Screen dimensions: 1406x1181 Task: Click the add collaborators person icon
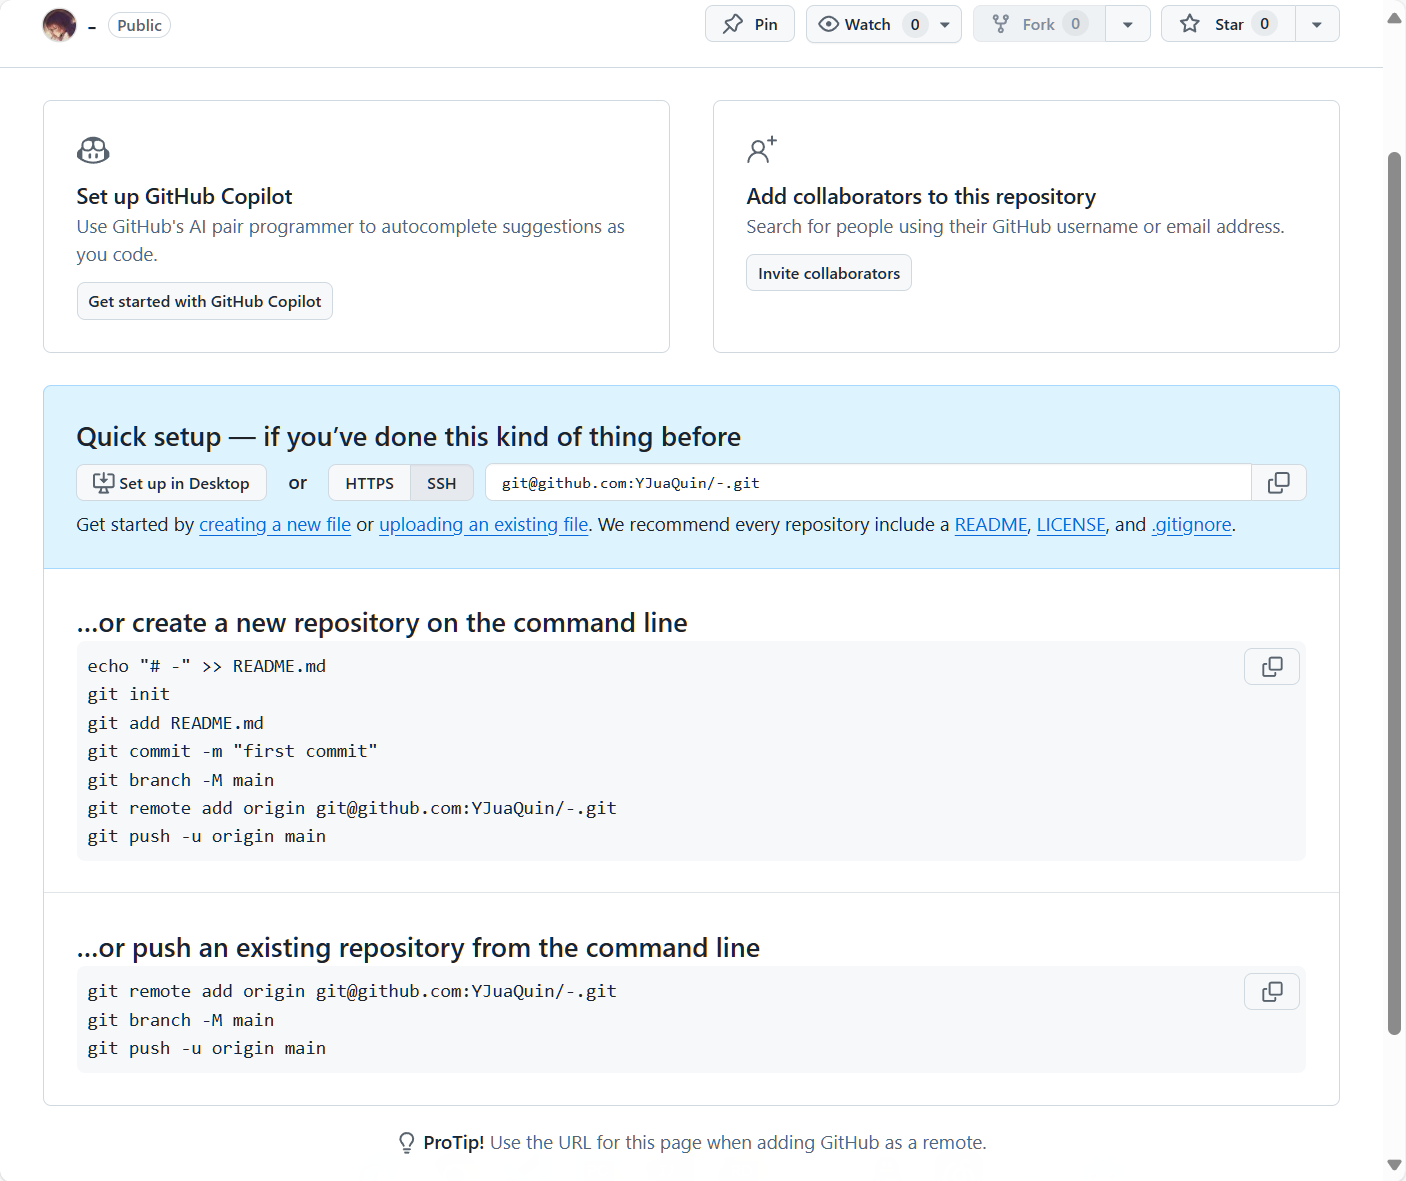(761, 150)
